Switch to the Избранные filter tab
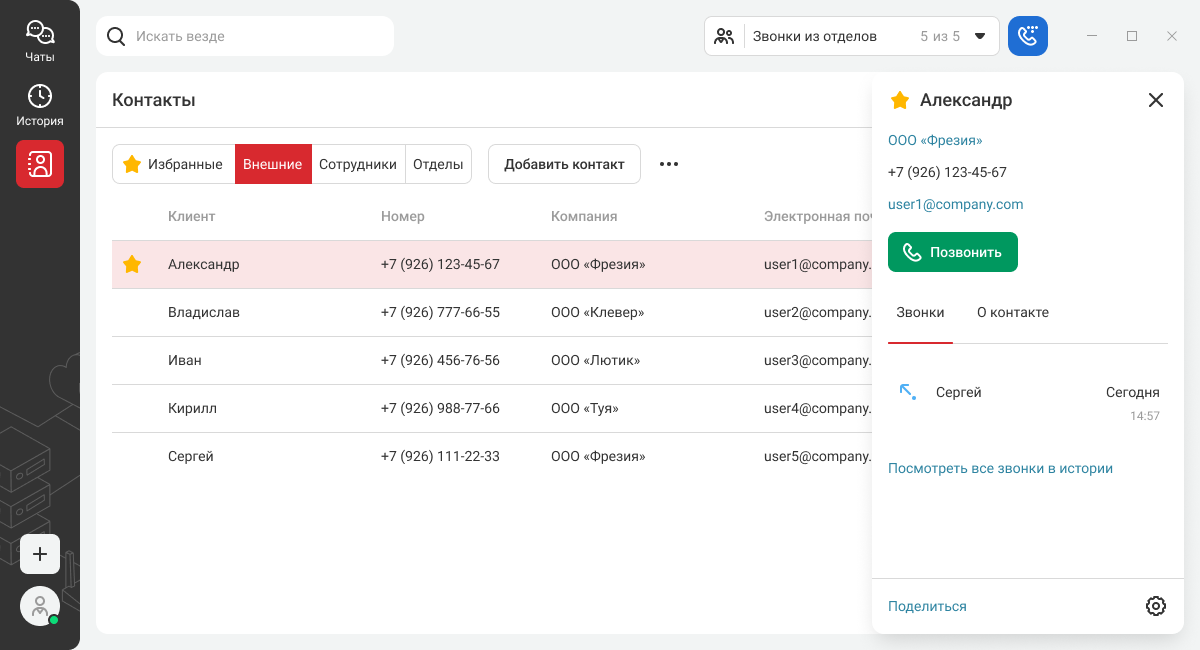The image size is (1200, 650). click(173, 164)
